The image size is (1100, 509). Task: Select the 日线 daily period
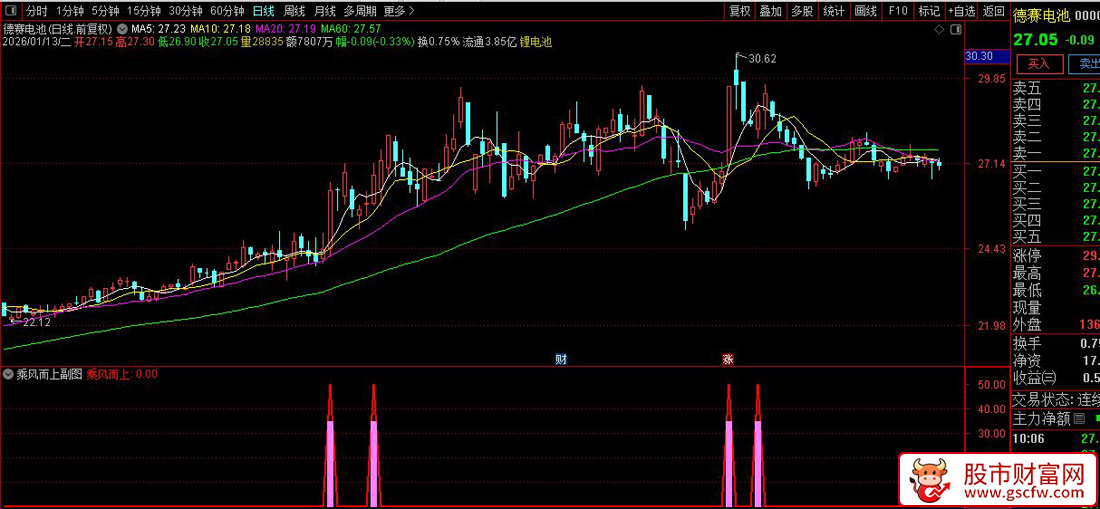click(x=264, y=11)
